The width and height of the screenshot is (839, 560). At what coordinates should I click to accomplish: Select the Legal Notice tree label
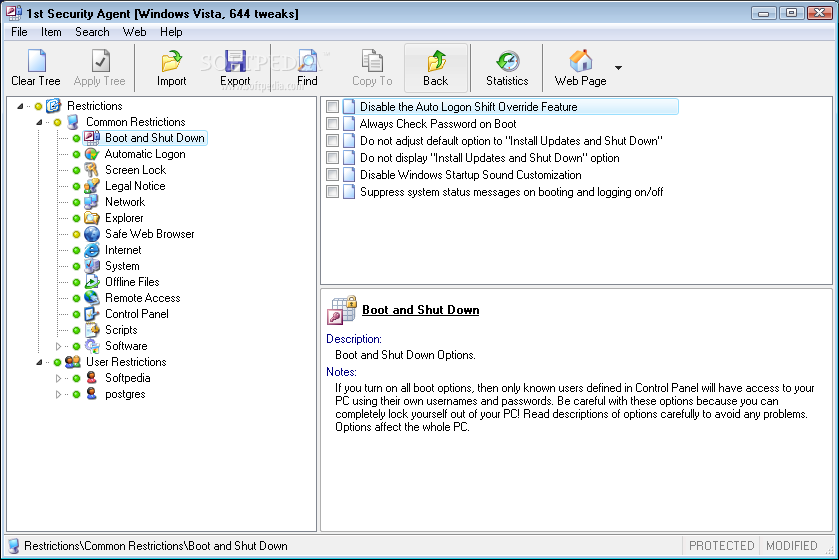click(135, 186)
